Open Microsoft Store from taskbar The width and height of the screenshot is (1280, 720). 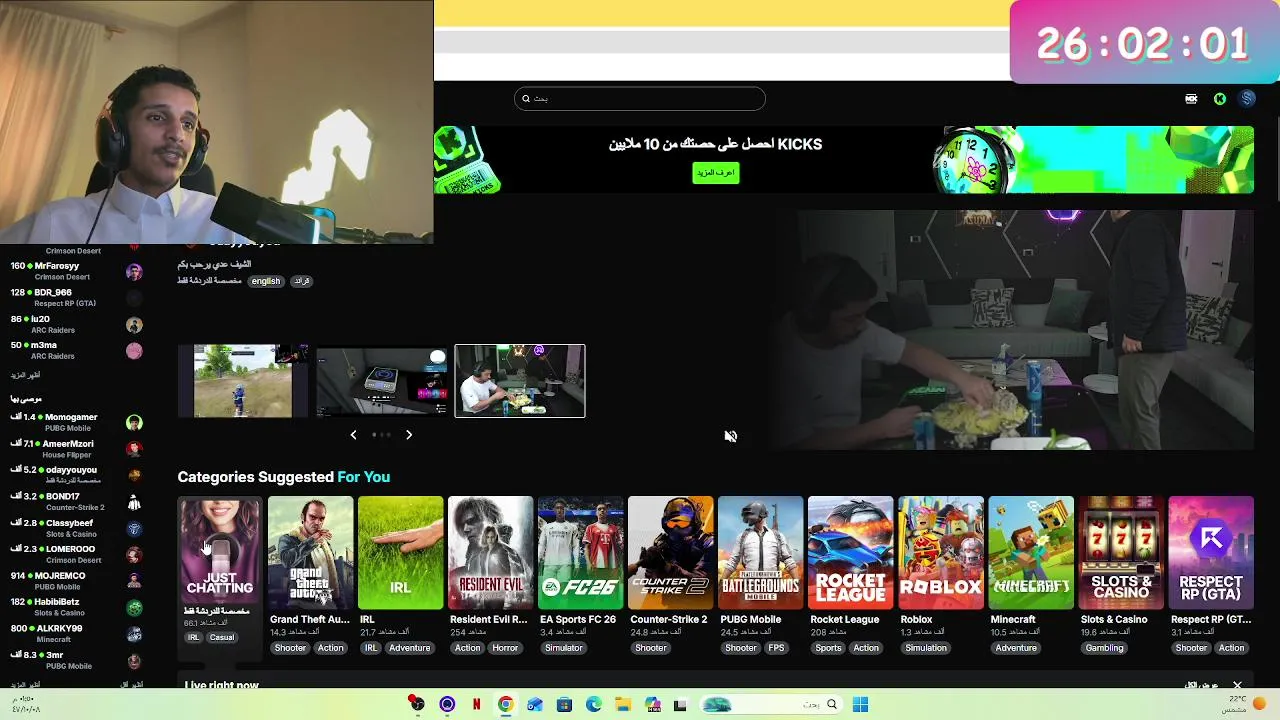(x=564, y=705)
